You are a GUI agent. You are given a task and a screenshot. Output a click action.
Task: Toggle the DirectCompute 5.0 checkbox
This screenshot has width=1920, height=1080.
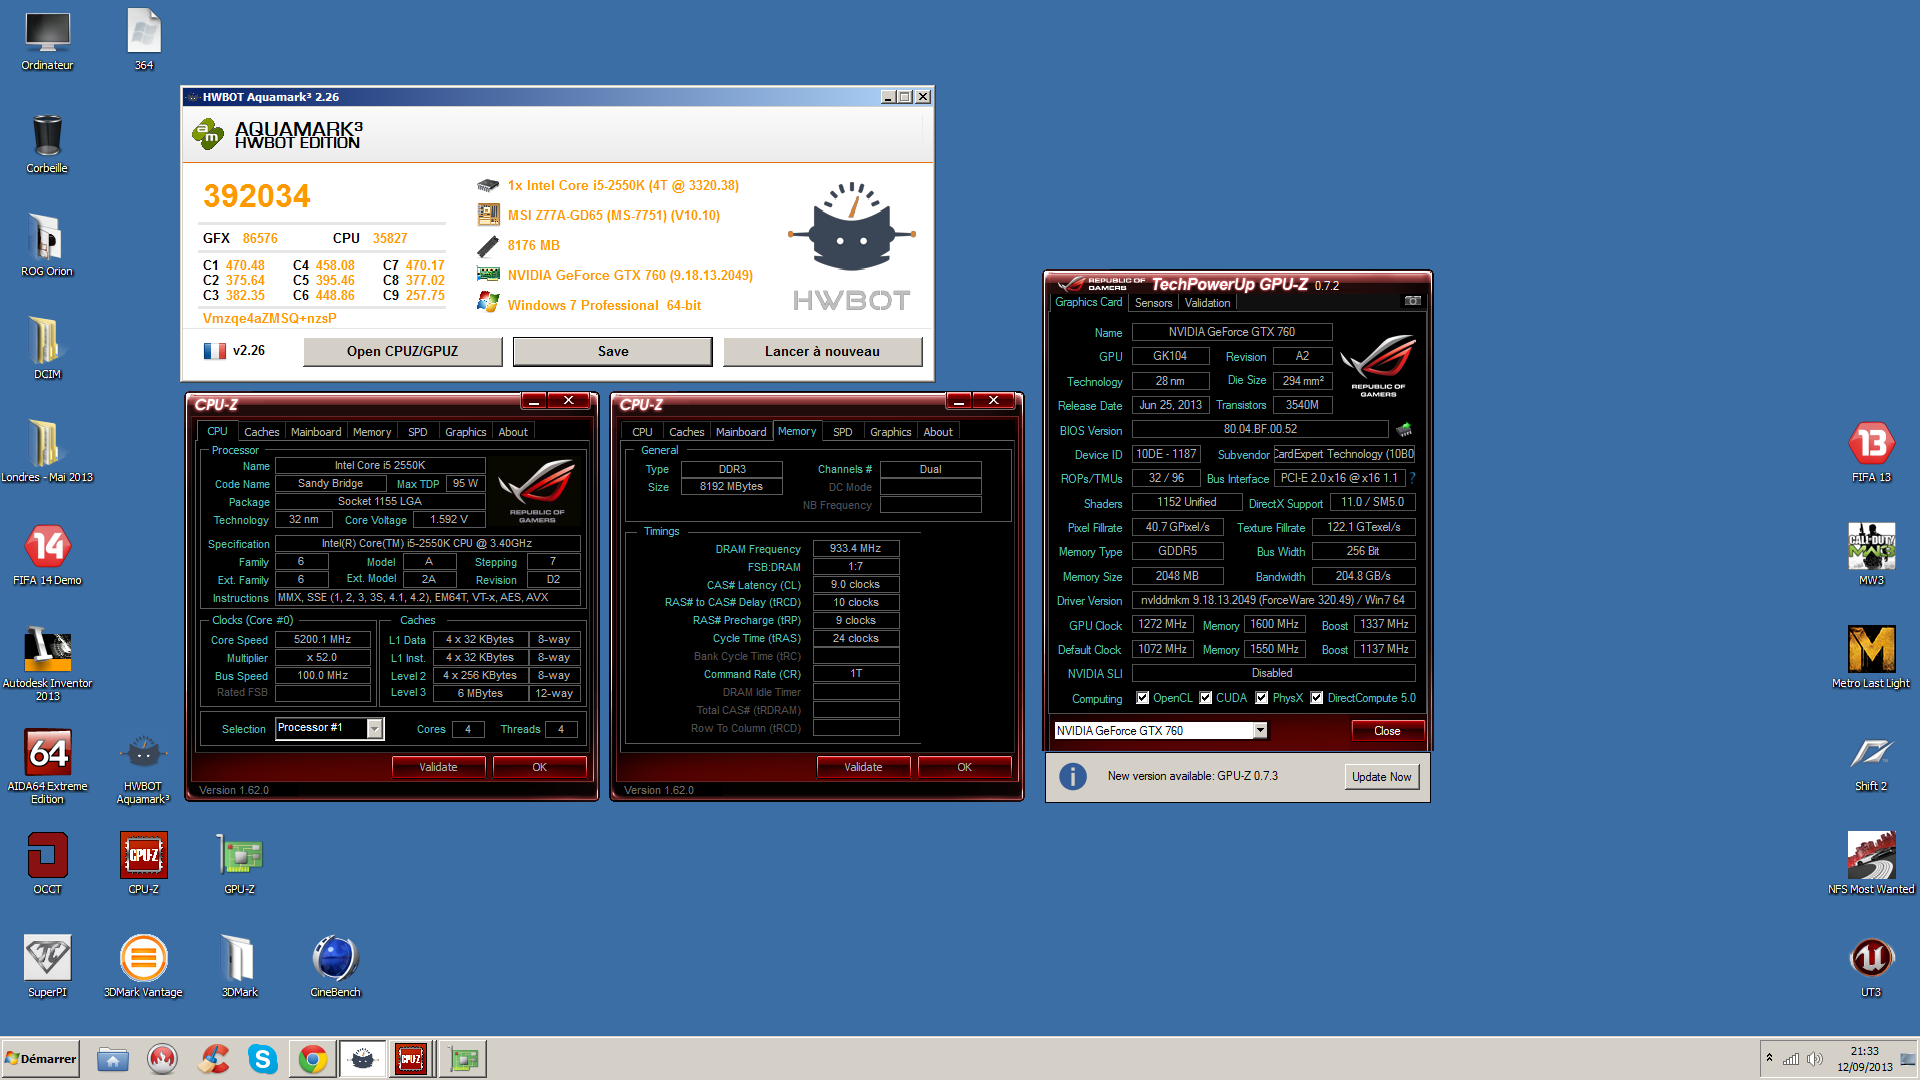1317,698
